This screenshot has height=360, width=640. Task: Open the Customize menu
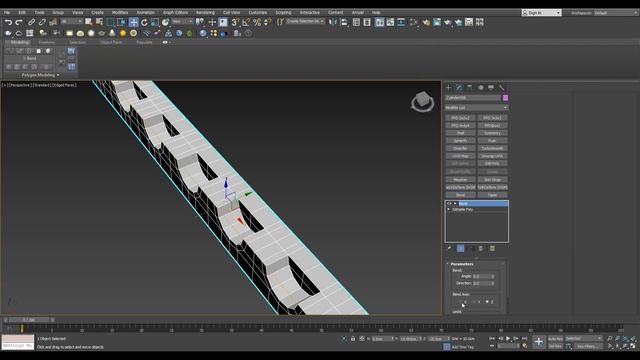(x=258, y=13)
